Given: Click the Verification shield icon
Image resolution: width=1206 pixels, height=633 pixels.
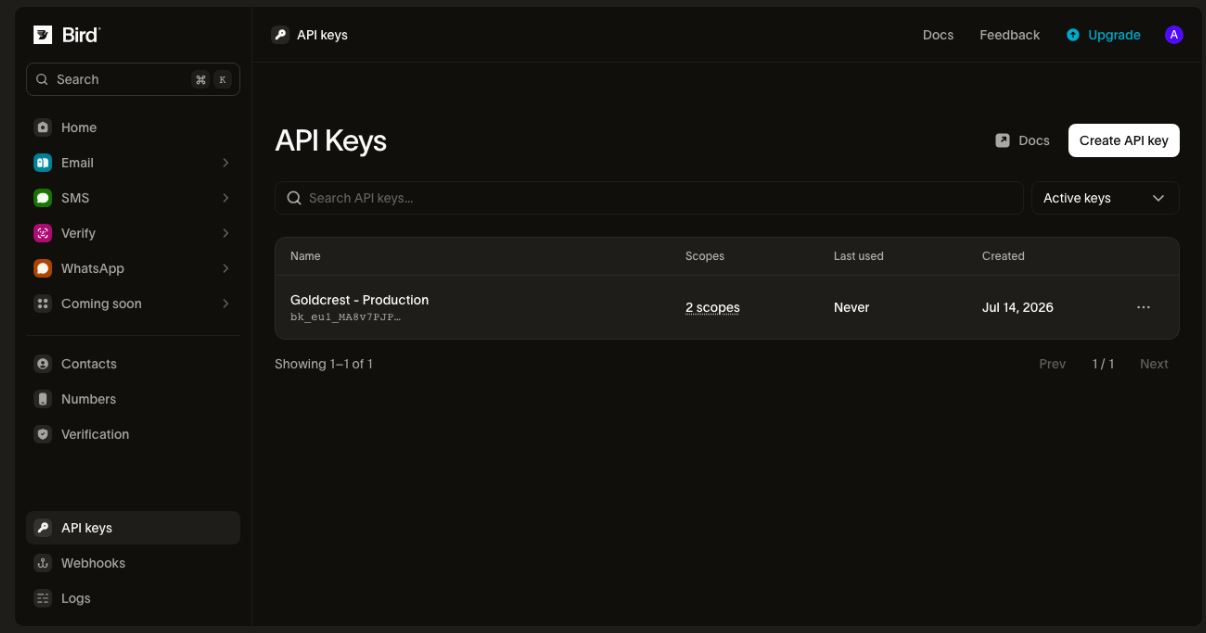Looking at the screenshot, I should [42, 434].
